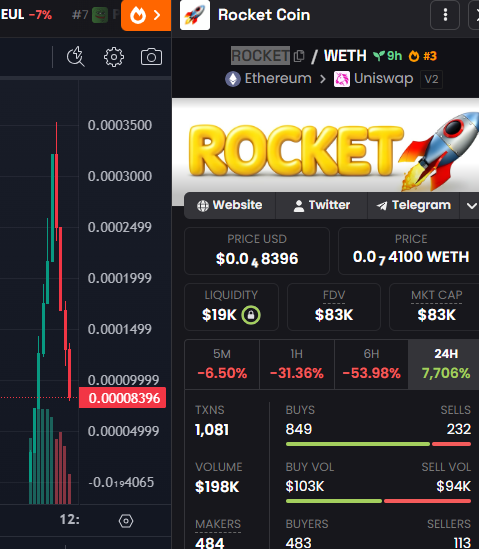479x549 pixels.
Task: Click the hexagon chart settings icon
Action: click(126, 521)
